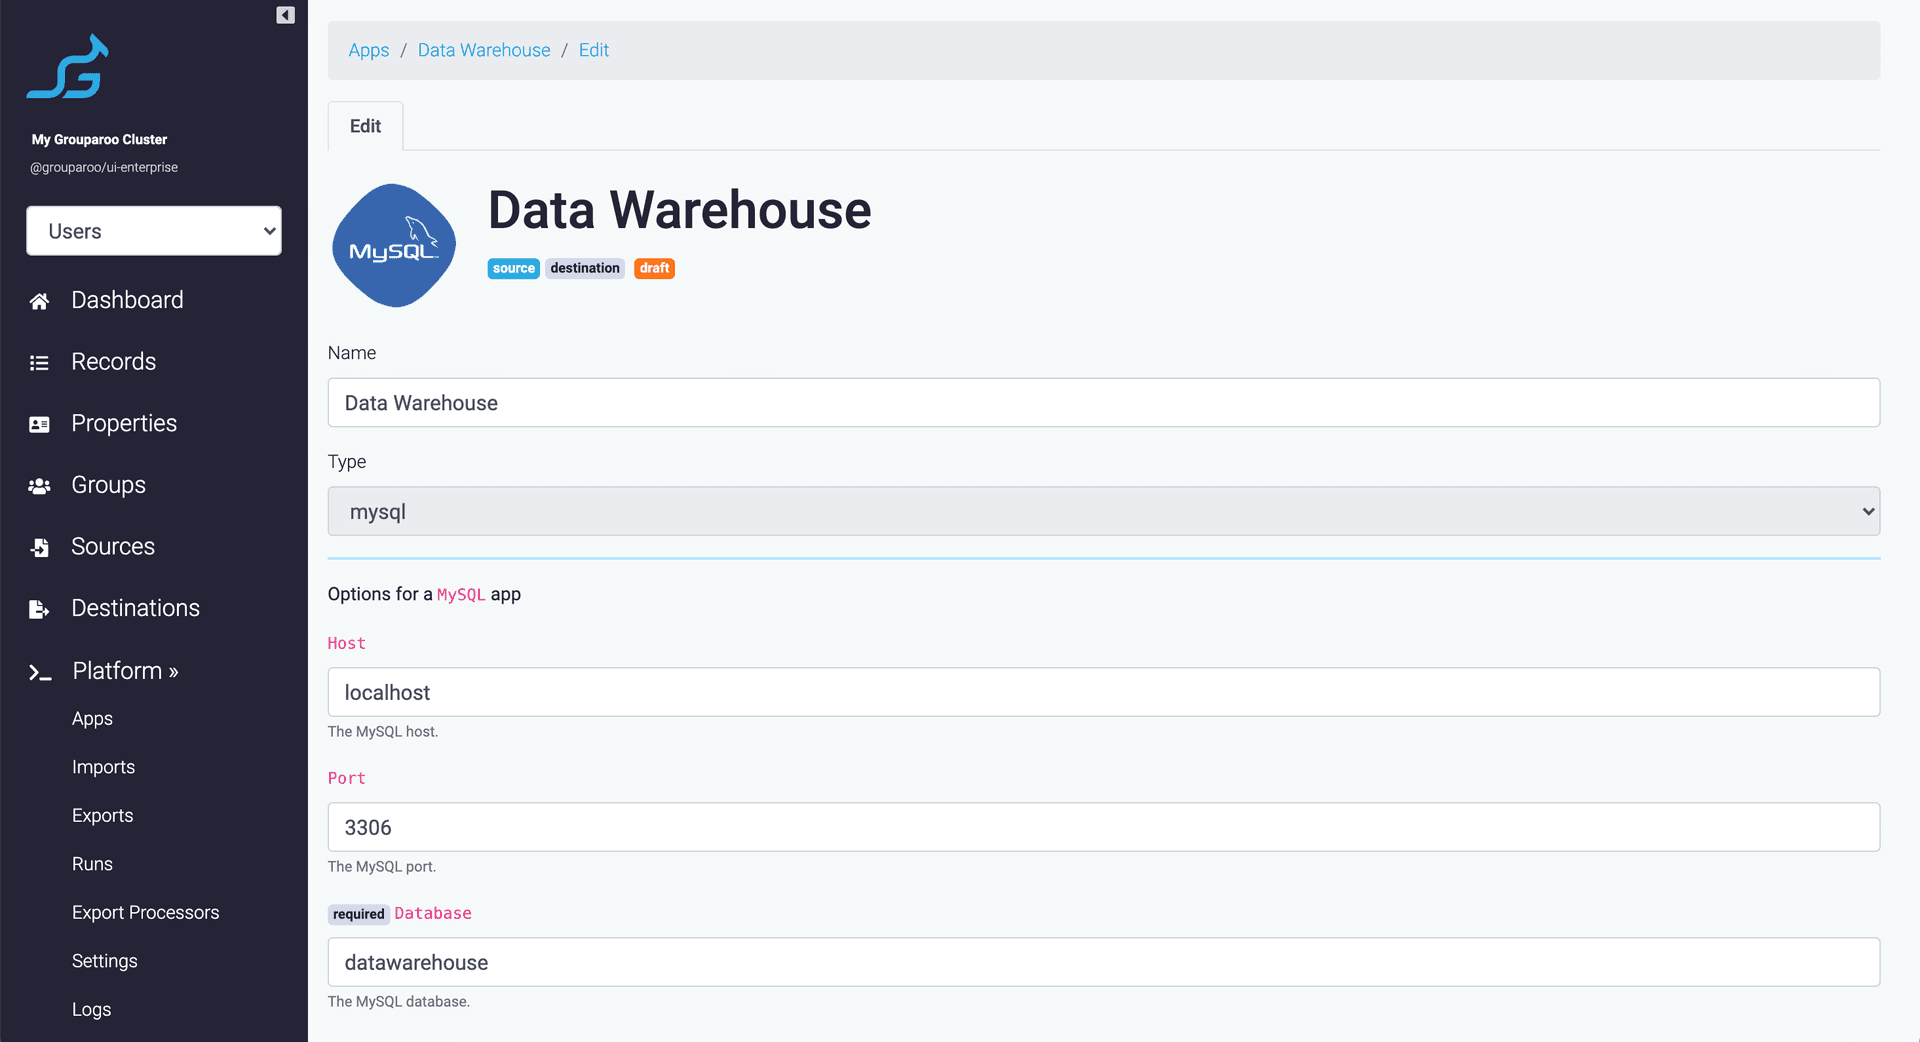This screenshot has height=1042, width=1920.
Task: Select the Edit tab
Action: [x=365, y=126]
